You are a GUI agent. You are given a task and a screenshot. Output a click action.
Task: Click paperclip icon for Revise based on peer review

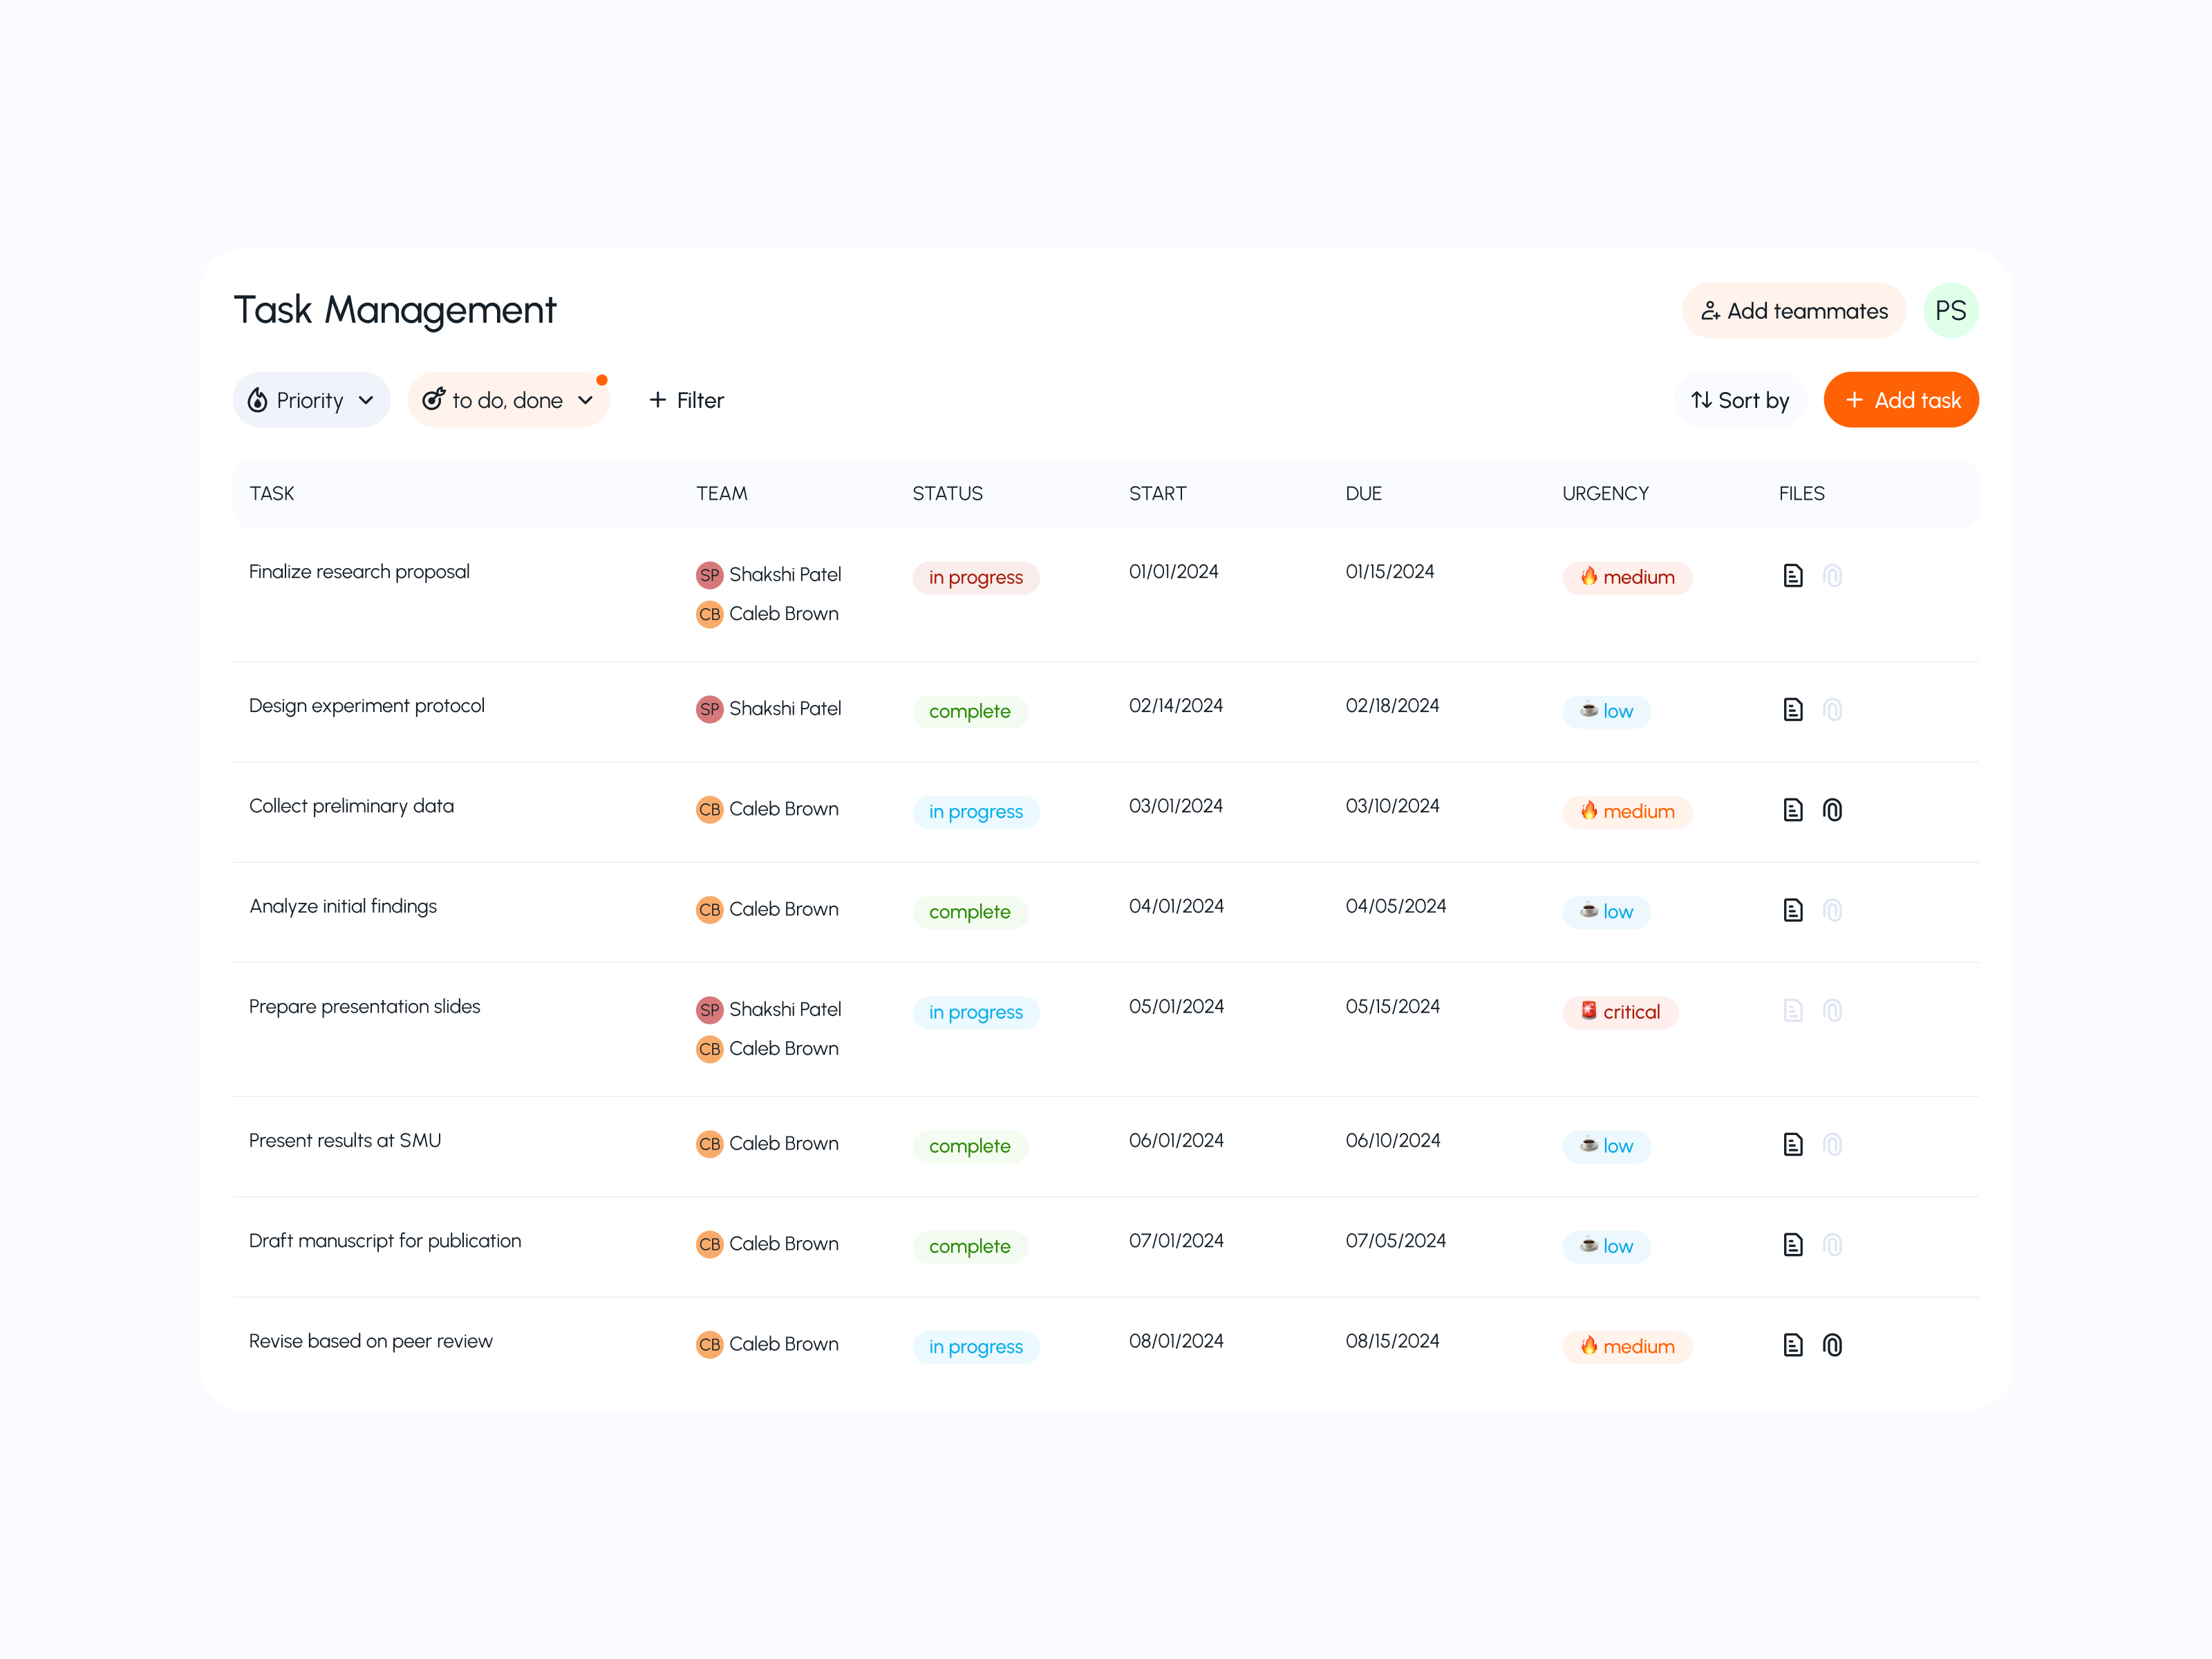click(1832, 1345)
